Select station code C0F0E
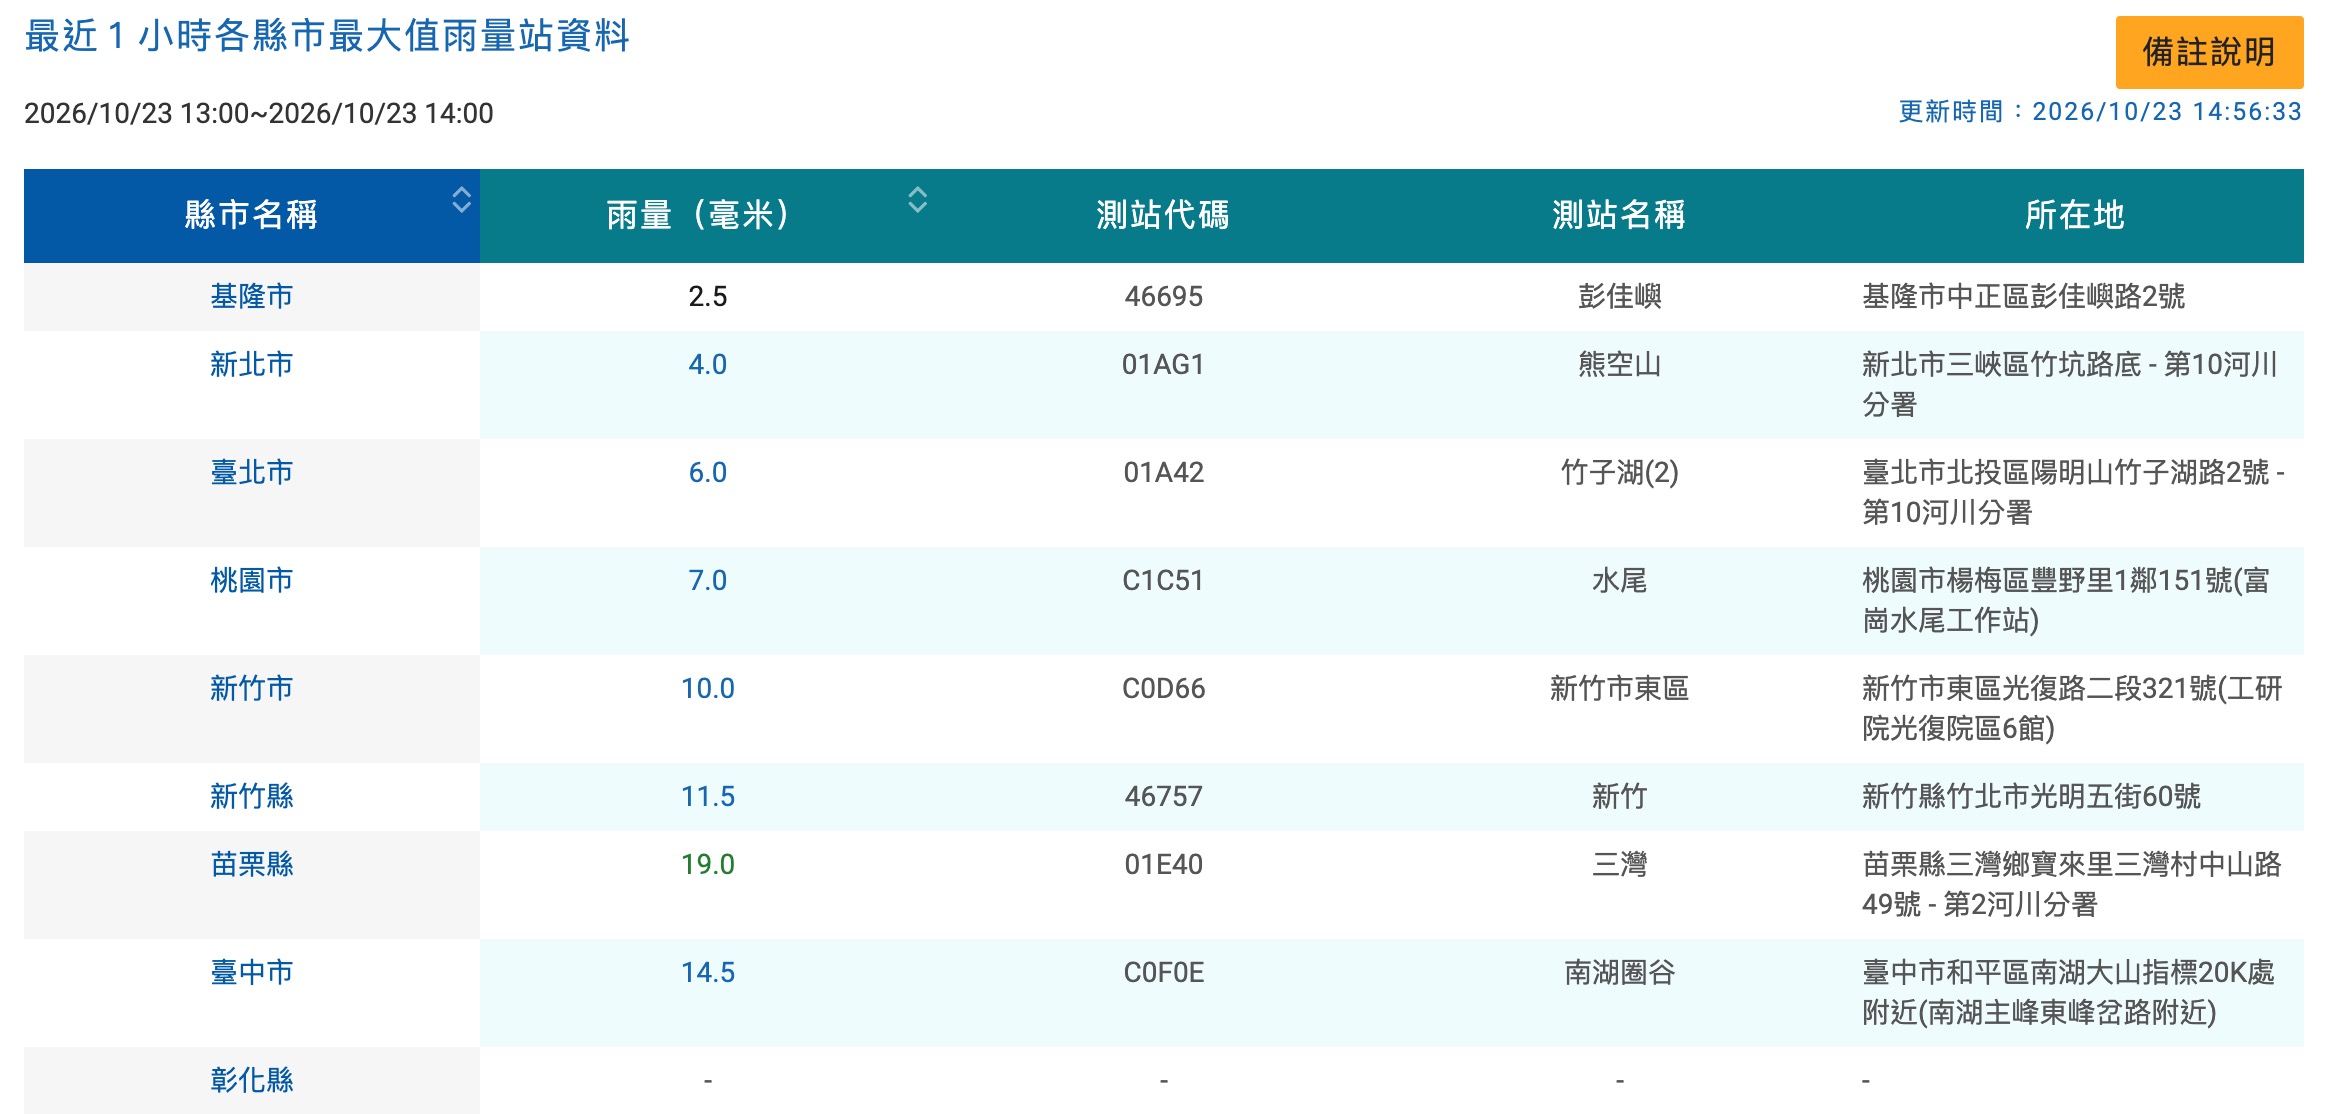The image size is (2330, 1114). click(x=1164, y=972)
